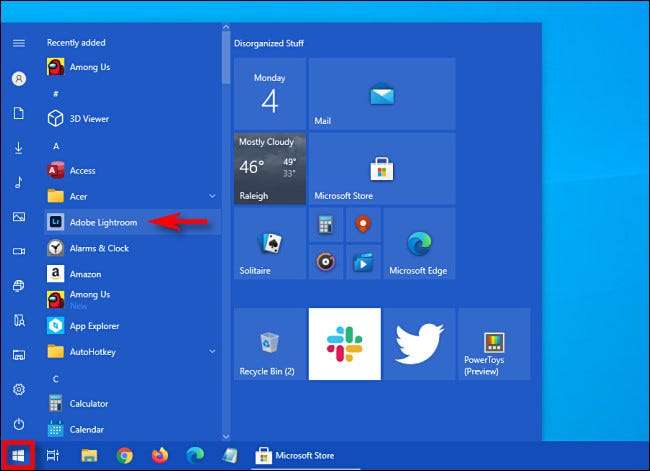This screenshot has height=471, width=650.
Task: Expand the Acer folder in the app list
Action: pos(211,196)
